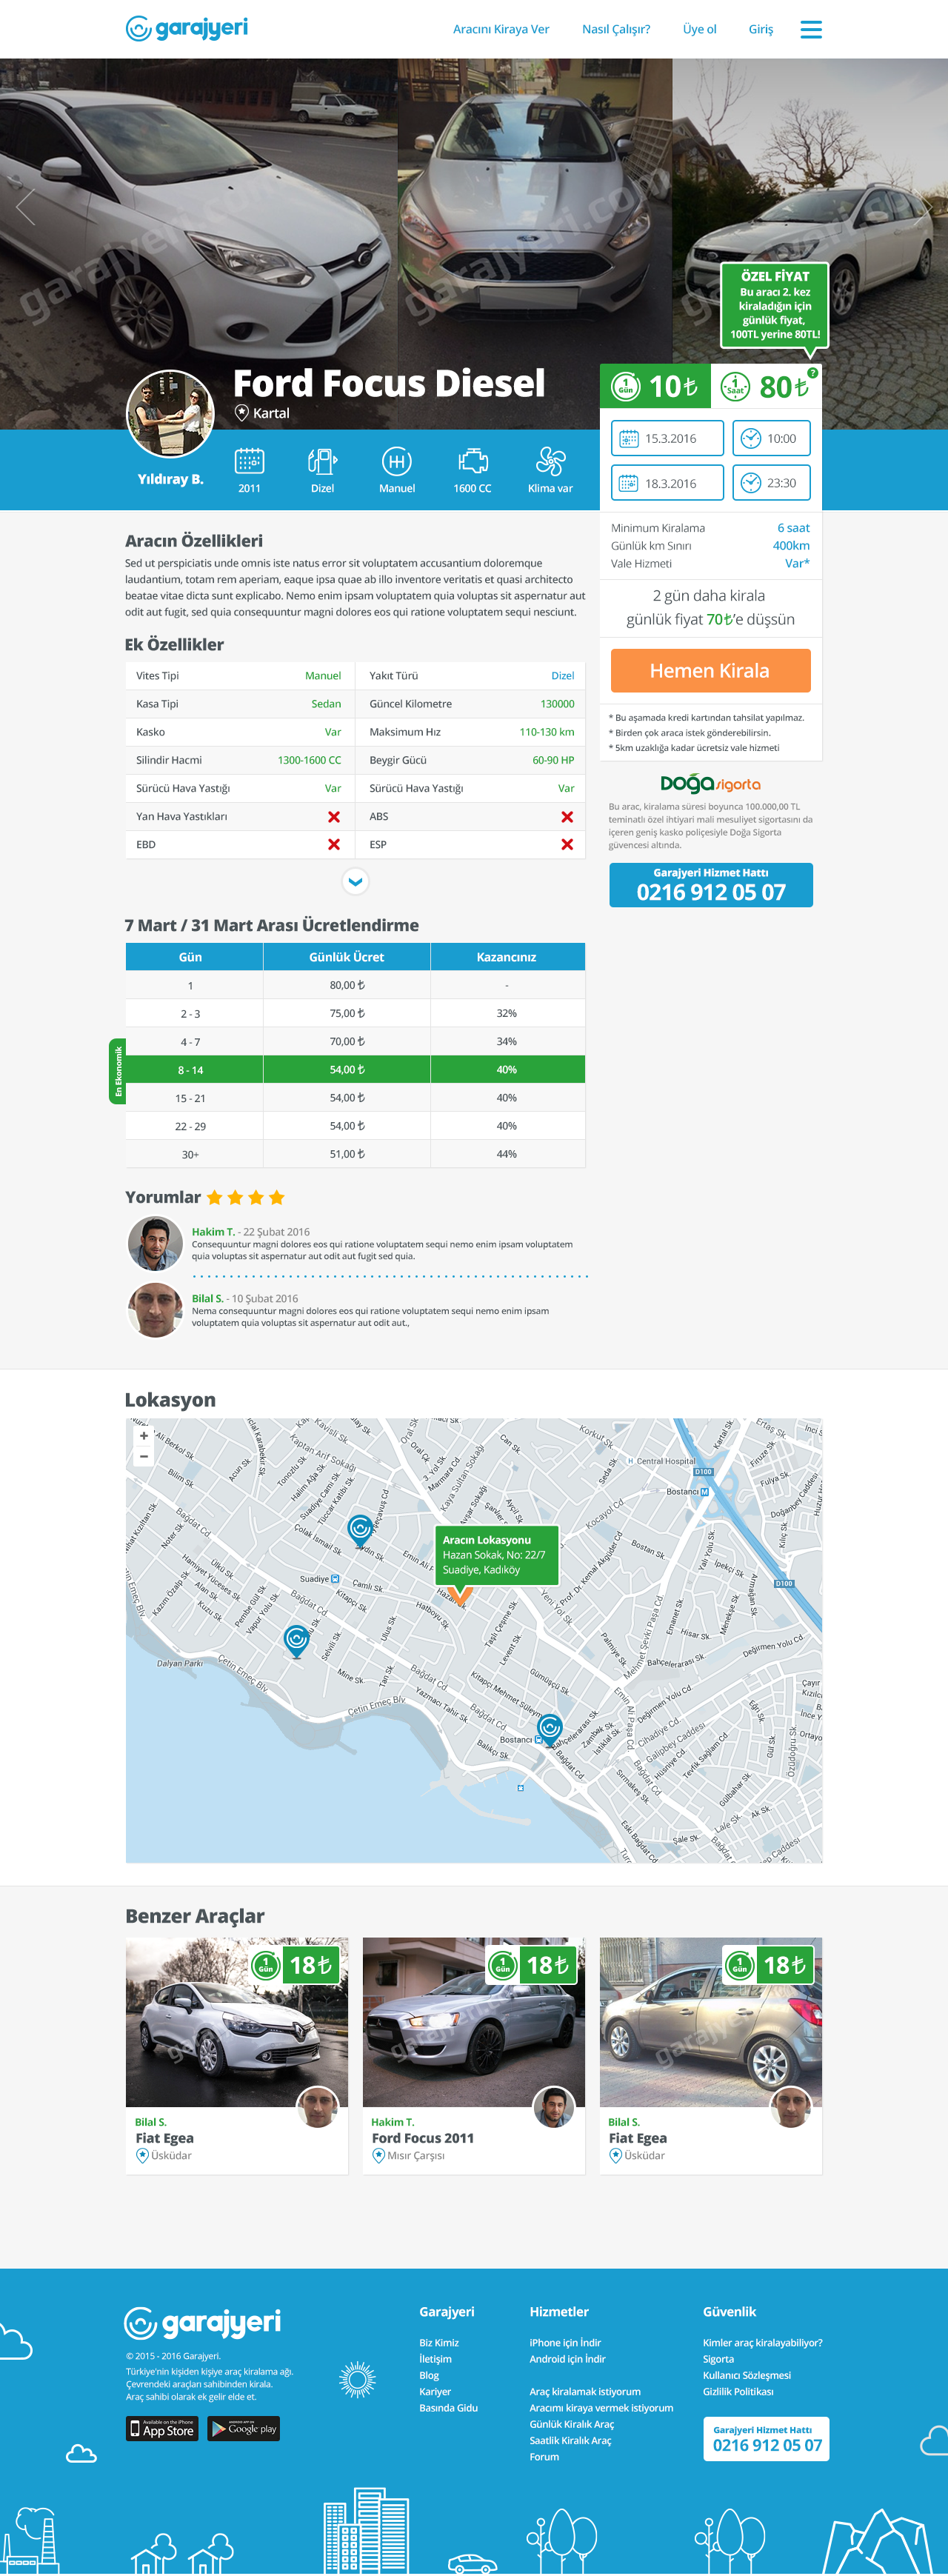
Task: Open start time field 10:00
Action: 771,438
